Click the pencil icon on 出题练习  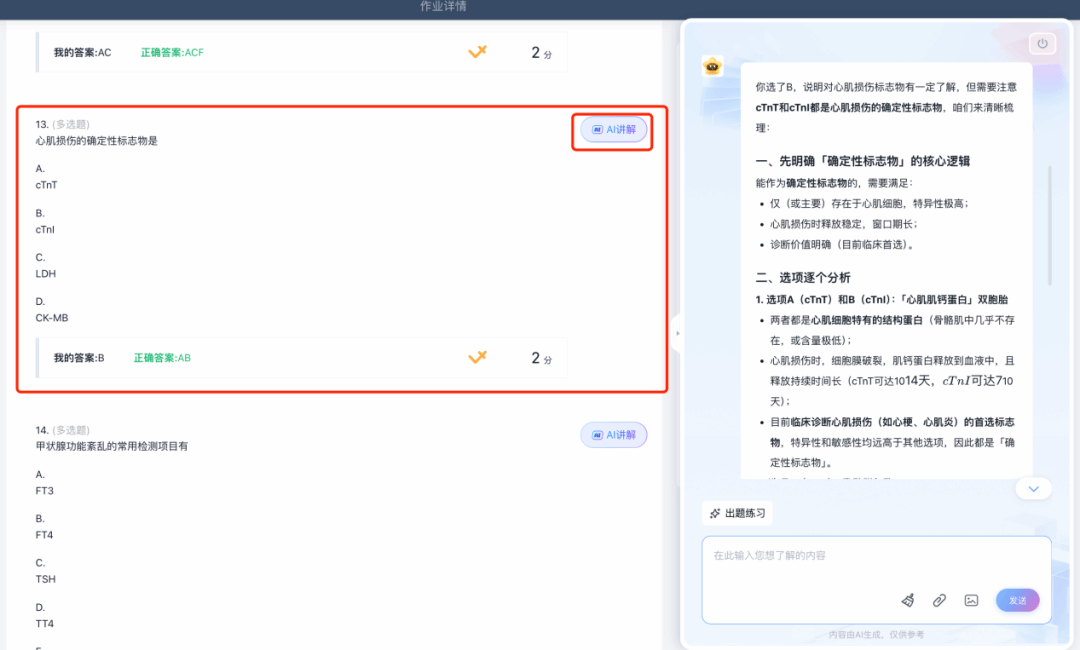tap(714, 513)
